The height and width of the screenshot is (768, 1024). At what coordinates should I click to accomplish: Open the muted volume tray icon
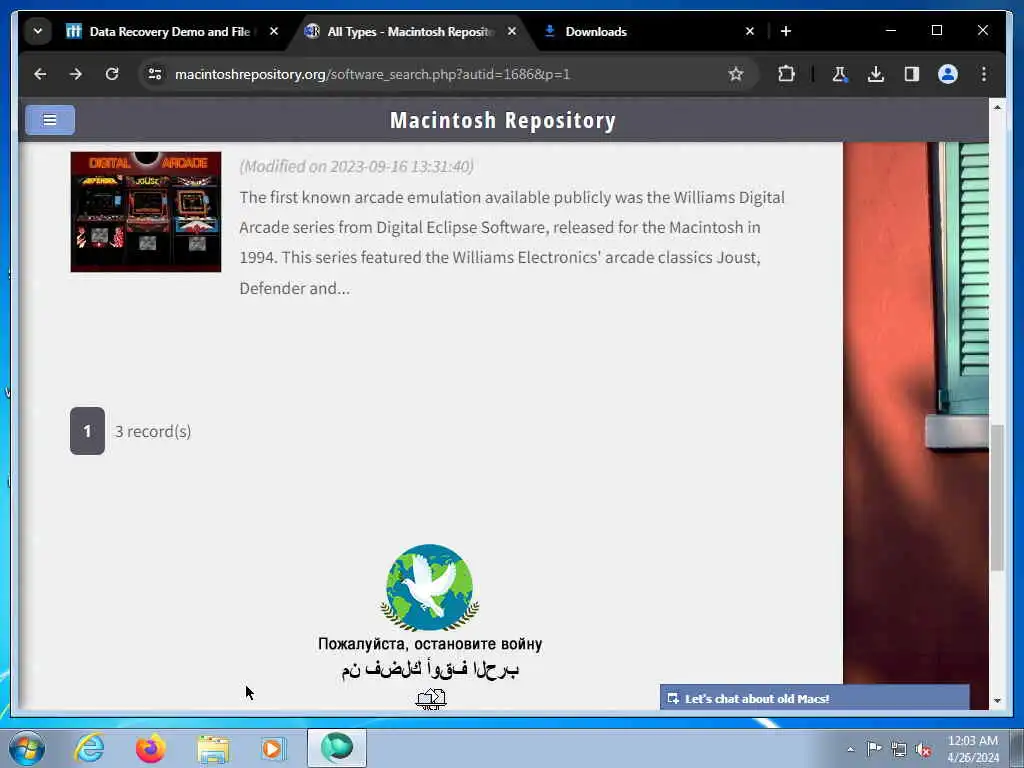(x=923, y=749)
